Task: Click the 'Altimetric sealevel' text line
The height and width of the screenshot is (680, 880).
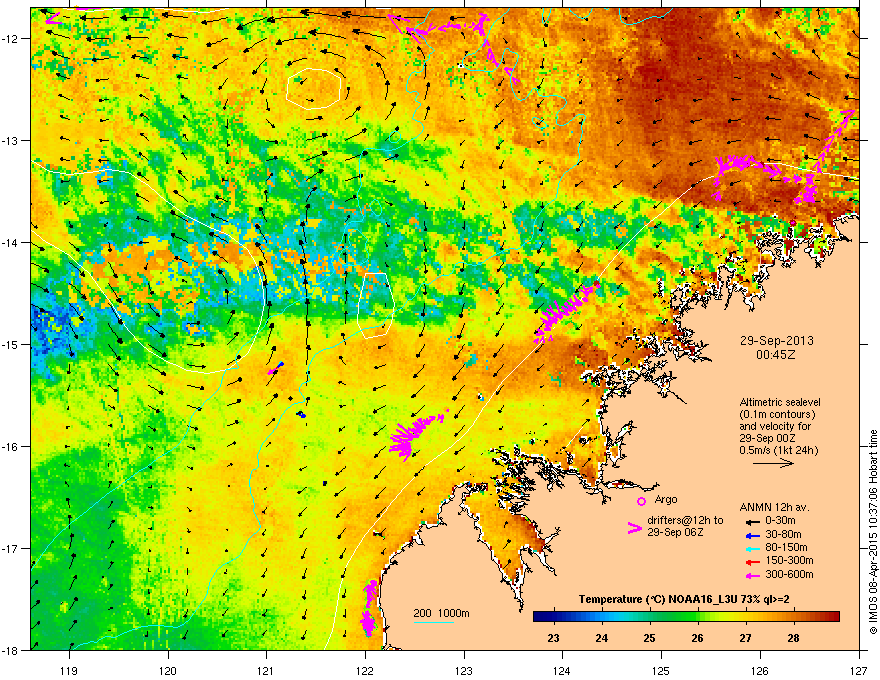Action: click(780, 402)
